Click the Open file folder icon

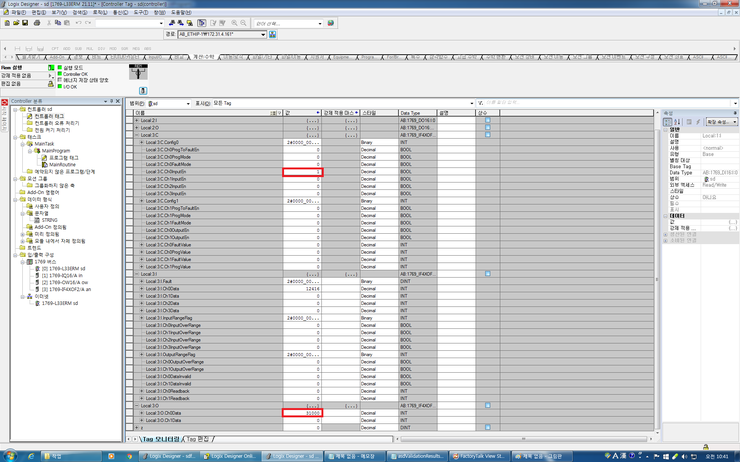[x=16, y=23]
